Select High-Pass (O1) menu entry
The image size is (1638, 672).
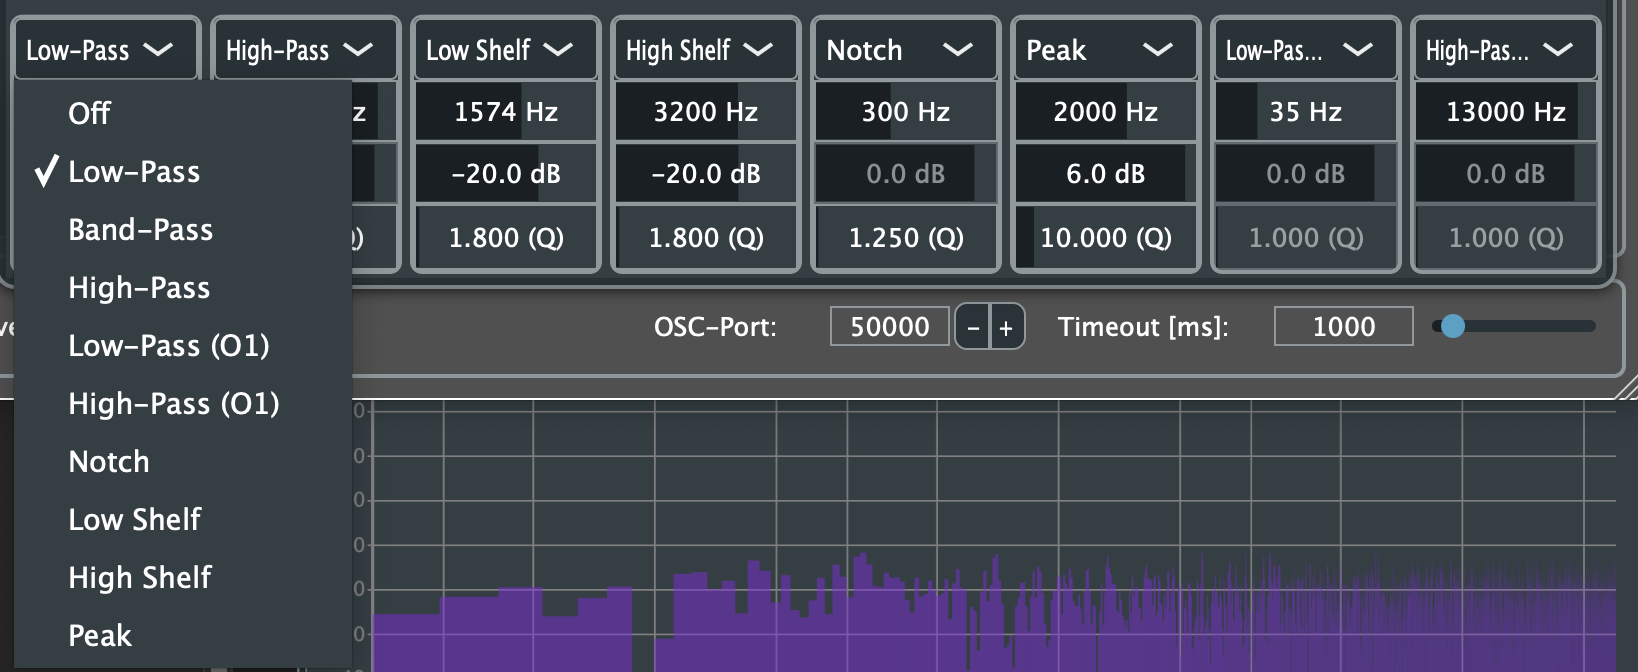click(173, 404)
